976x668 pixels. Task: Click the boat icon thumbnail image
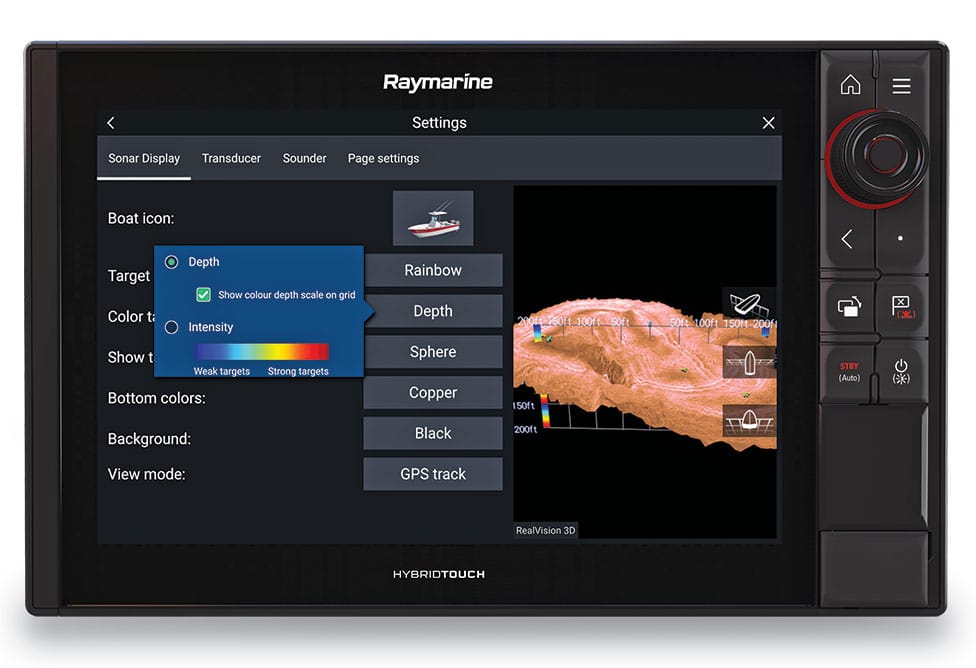pyautogui.click(x=432, y=218)
